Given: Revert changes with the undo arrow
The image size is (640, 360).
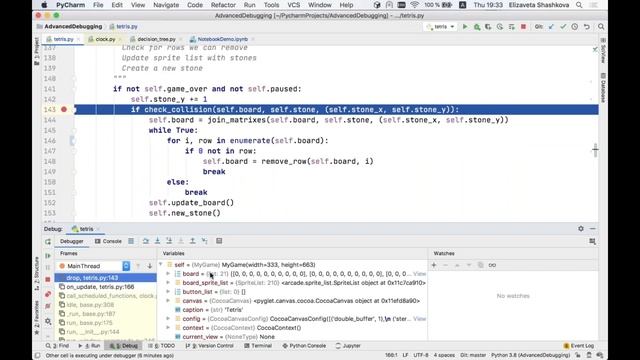Looking at the screenshot, I should tap(587, 27).
